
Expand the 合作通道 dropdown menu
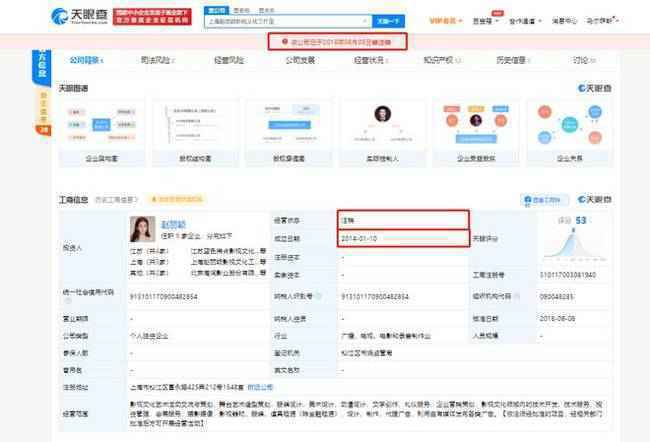click(x=527, y=20)
